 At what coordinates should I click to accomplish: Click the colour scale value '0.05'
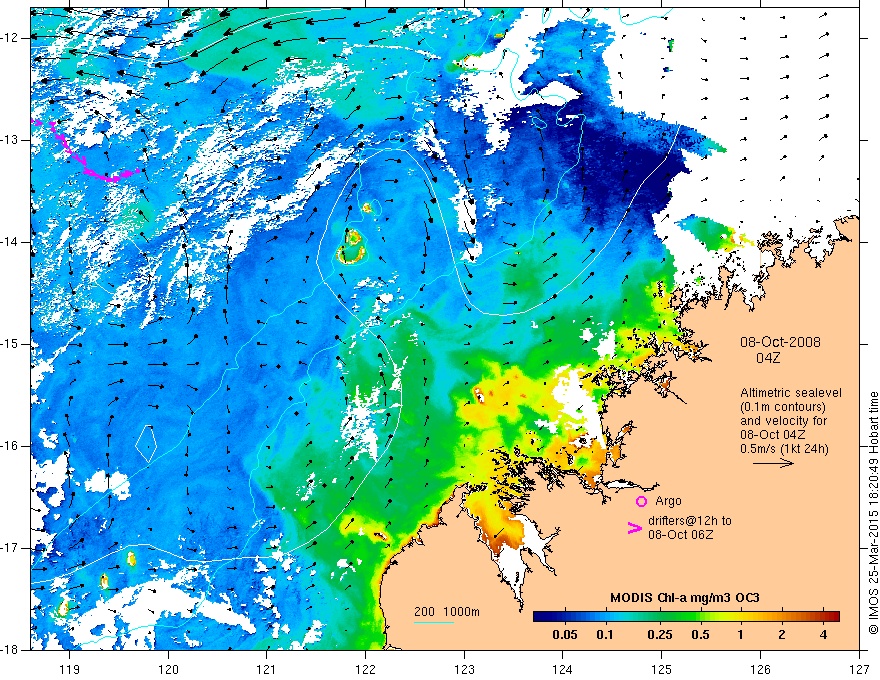(565, 635)
